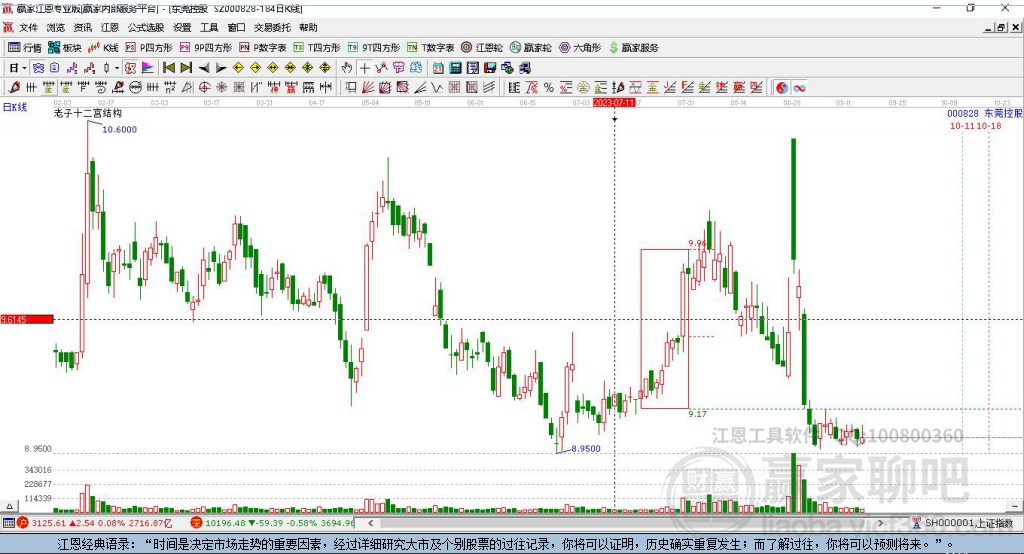
Task: Click the volume panel minus button at right
Action: point(1014,506)
